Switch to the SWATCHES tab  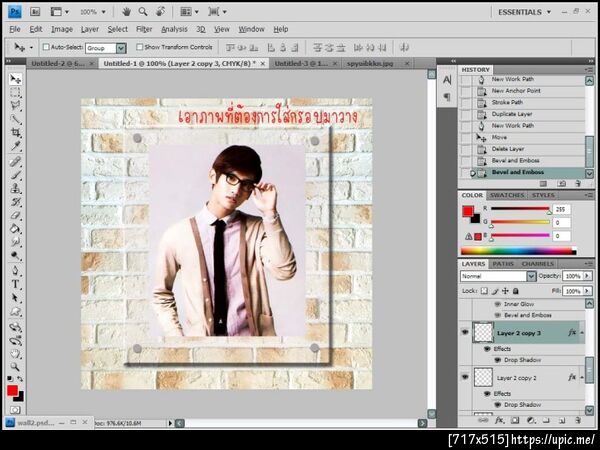[x=507, y=195]
